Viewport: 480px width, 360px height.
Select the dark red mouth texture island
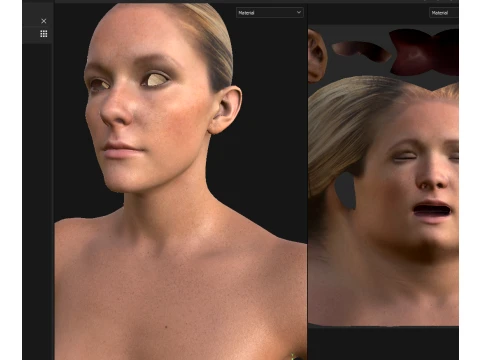[425, 52]
